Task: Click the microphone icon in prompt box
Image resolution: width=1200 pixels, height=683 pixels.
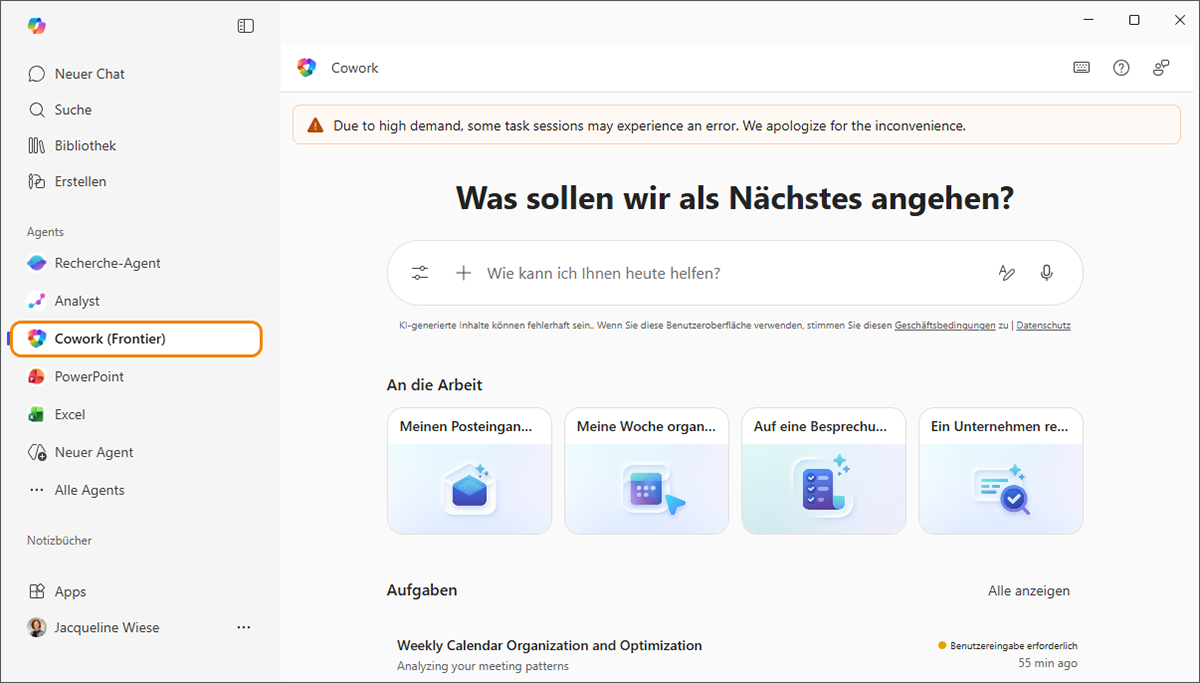Action: click(1046, 273)
